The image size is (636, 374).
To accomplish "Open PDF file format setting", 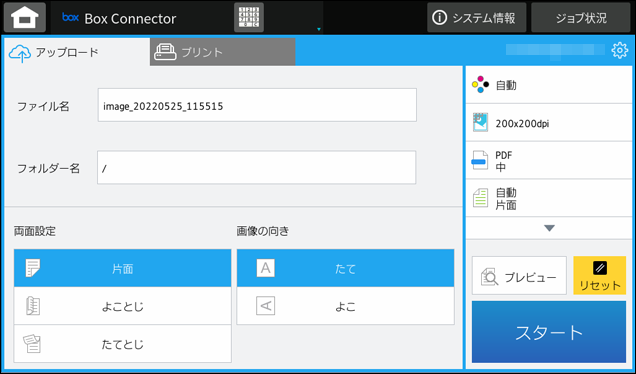I will click(x=549, y=161).
